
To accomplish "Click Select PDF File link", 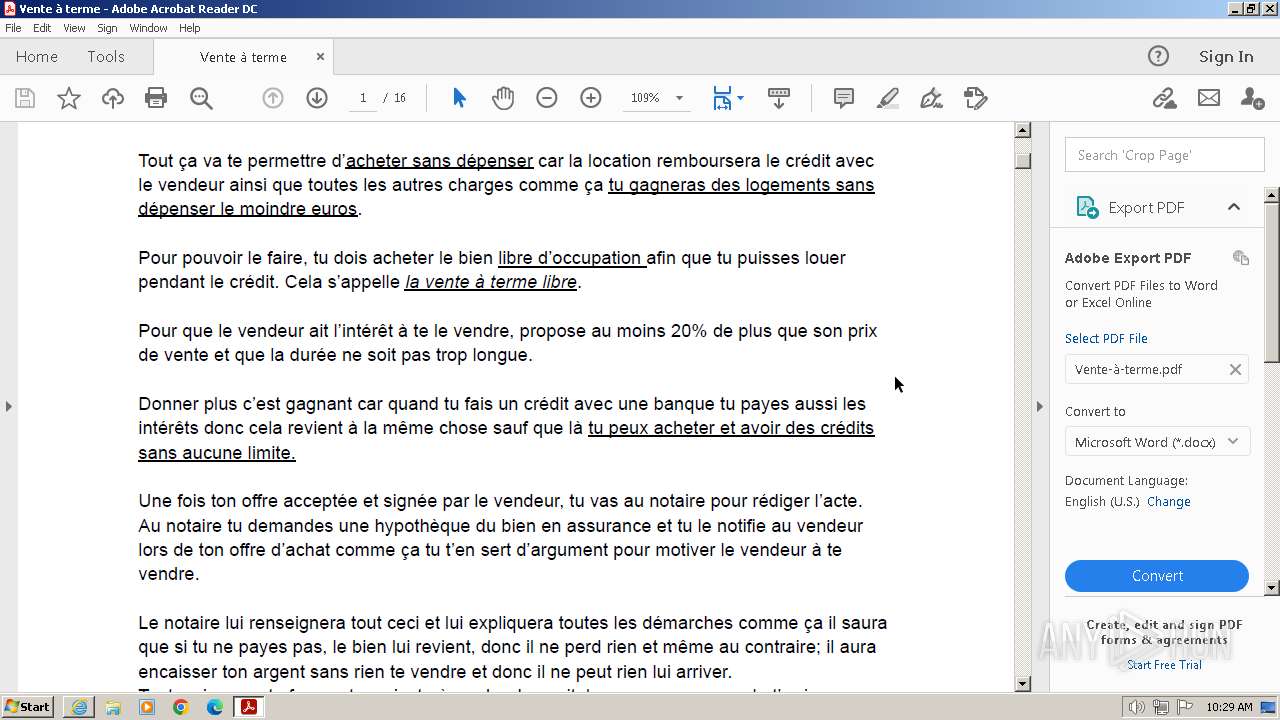I will click(1106, 339).
